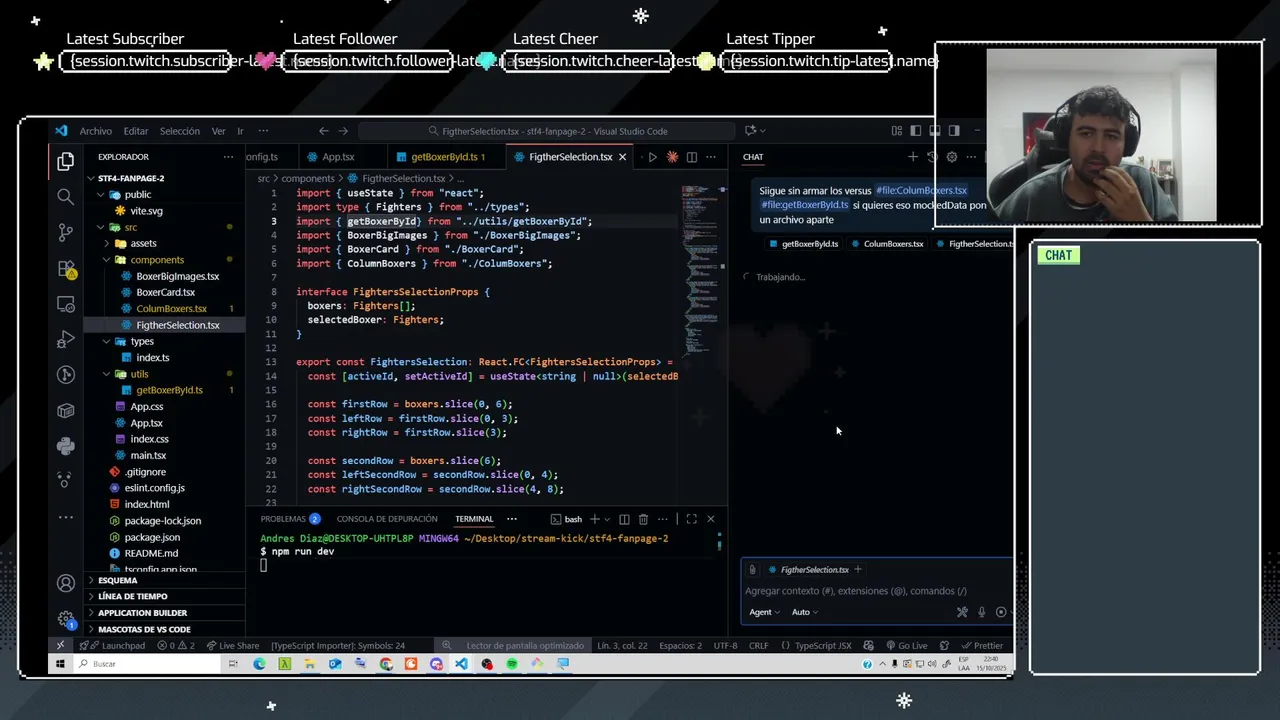This screenshot has width=1280, height=720.
Task: Kill terminal with trash icon
Action: pos(643,519)
